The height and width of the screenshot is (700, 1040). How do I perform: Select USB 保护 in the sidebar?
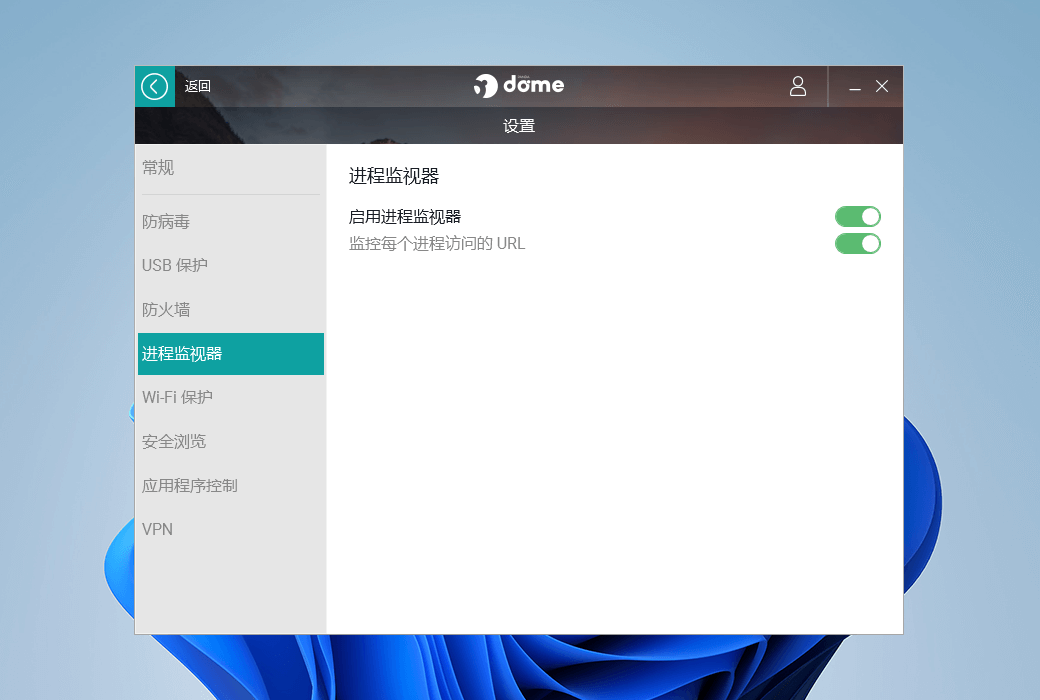click(x=175, y=266)
